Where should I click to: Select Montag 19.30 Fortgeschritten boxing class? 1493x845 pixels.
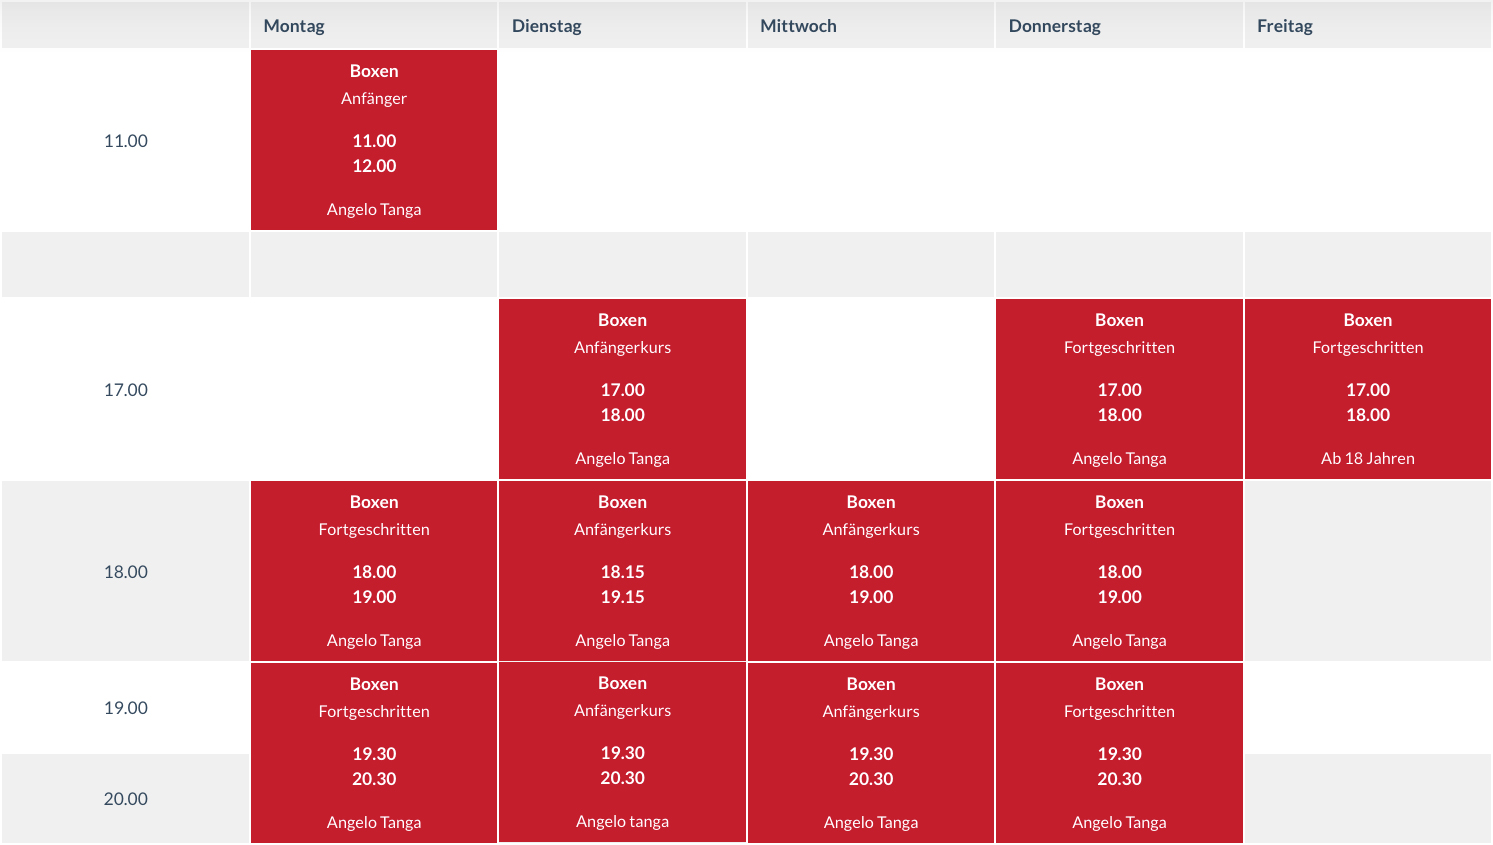coord(373,753)
